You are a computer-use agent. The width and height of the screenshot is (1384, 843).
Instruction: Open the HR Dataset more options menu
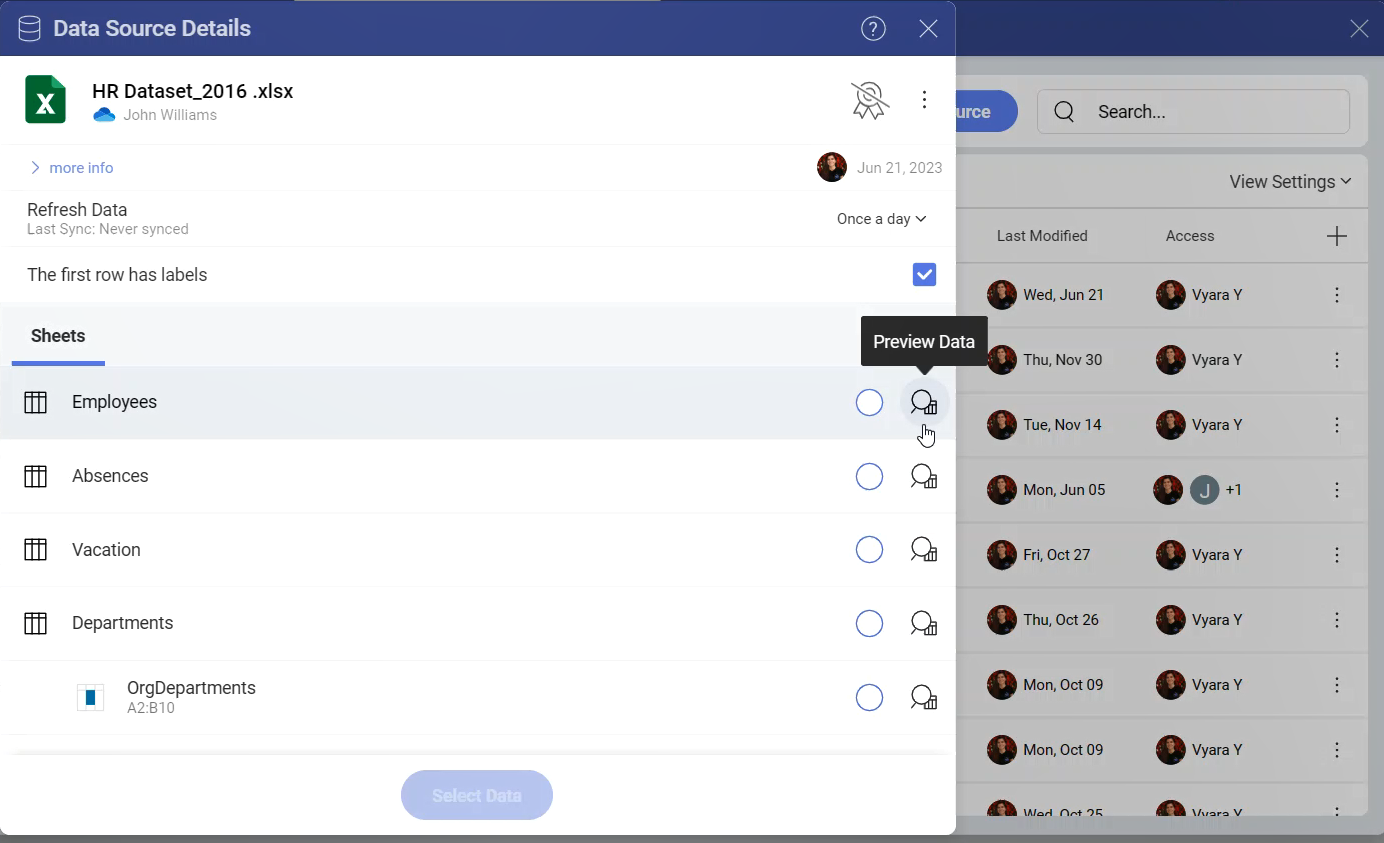point(924,99)
